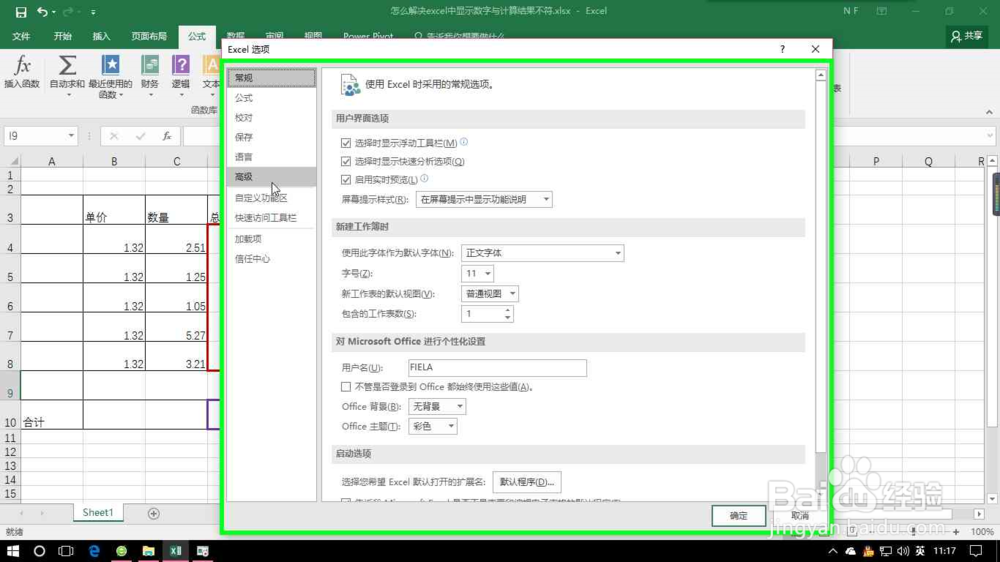Click the 加载项 category
The width and height of the screenshot is (1000, 562).
click(272, 239)
